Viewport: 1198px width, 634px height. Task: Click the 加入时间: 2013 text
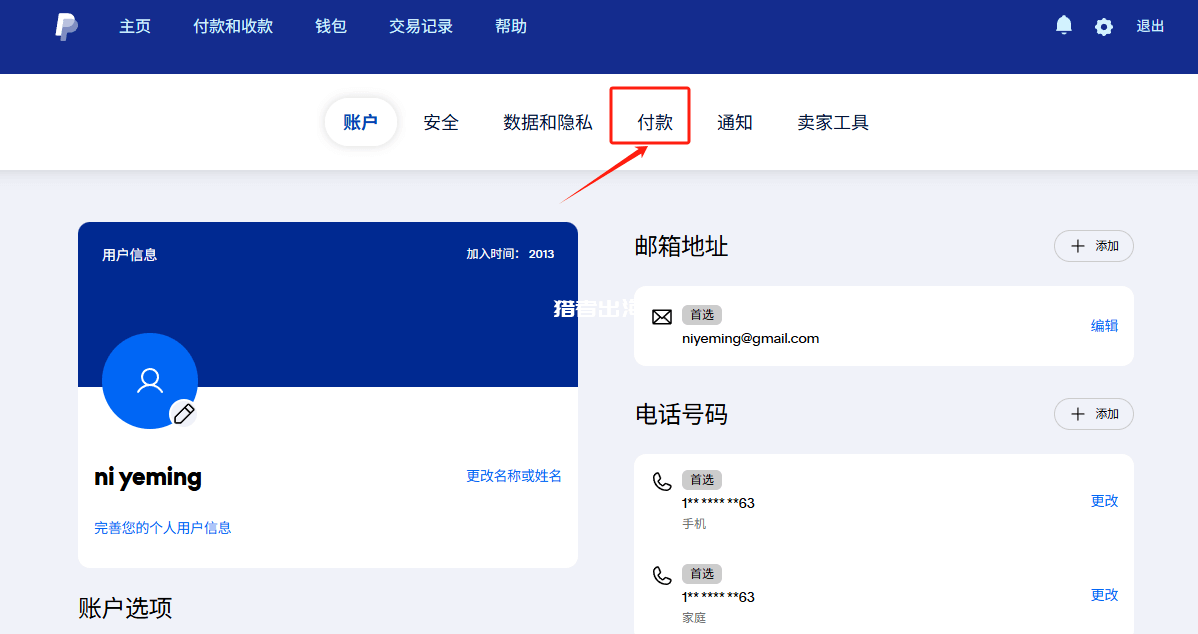510,254
